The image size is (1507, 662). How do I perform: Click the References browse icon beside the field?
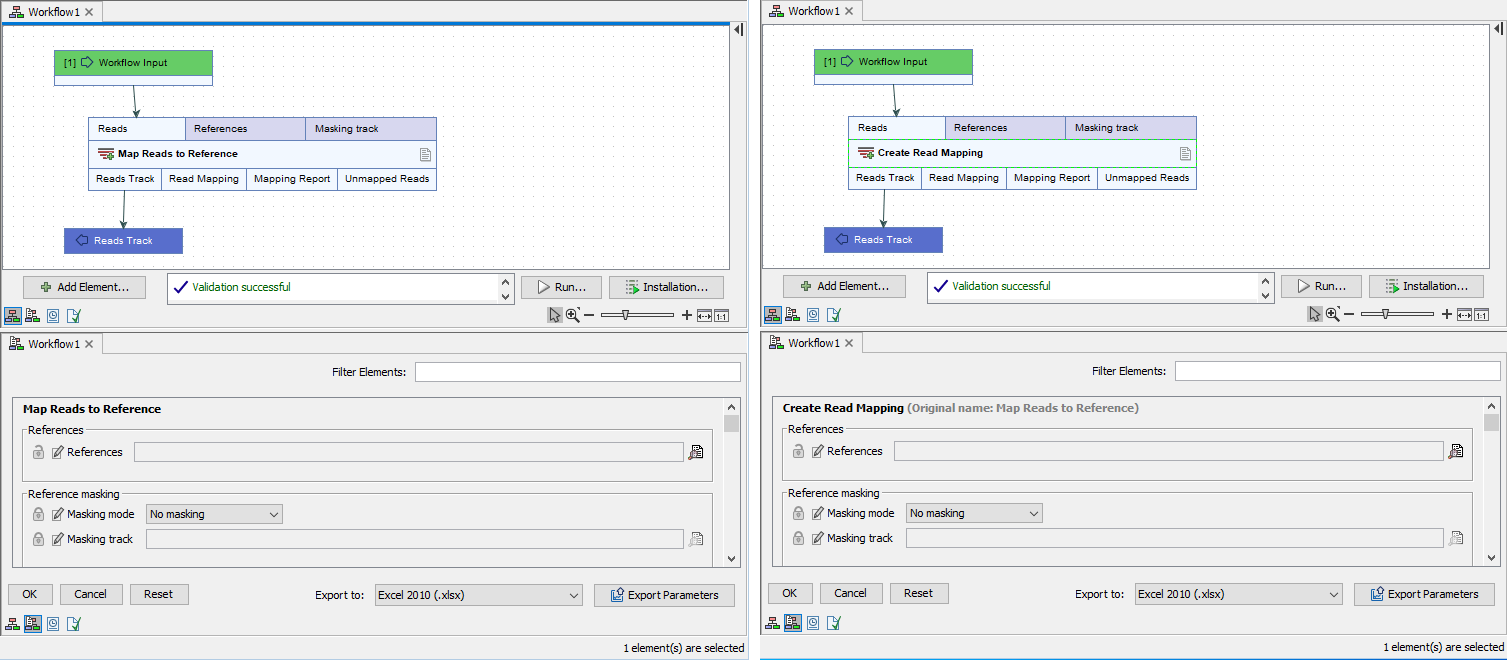[x=696, y=452]
